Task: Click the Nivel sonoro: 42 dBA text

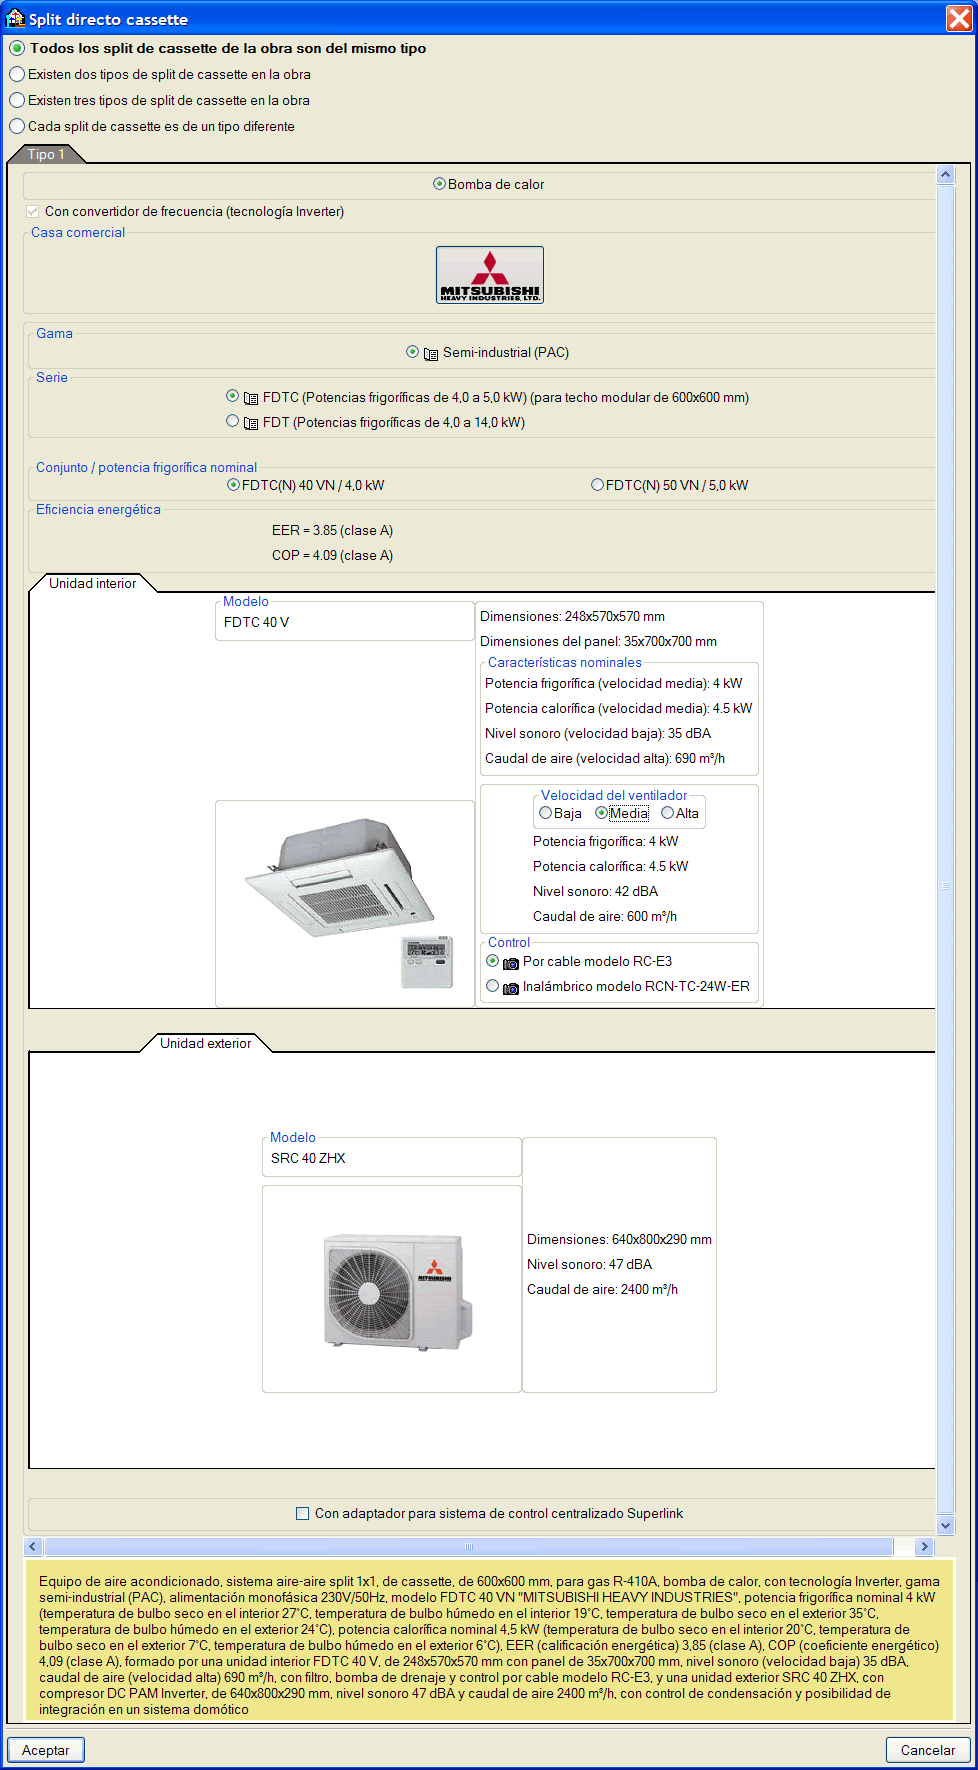Action: click(595, 892)
